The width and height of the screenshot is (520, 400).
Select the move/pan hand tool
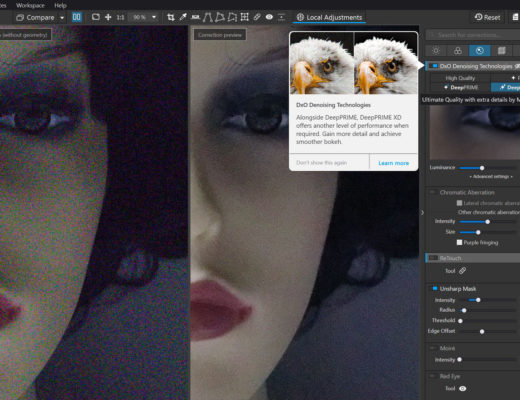coord(108,17)
